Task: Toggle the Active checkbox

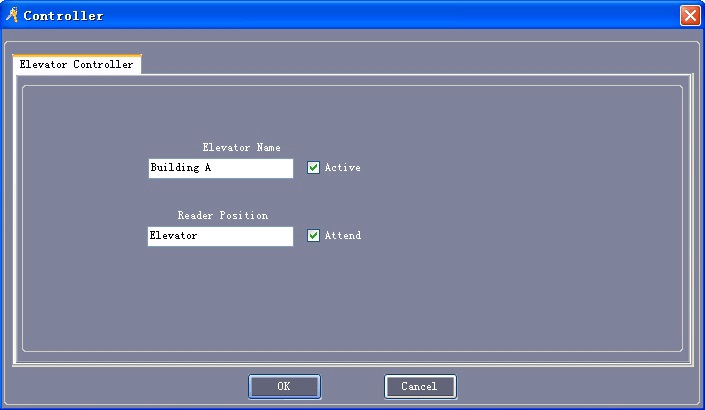Action: (313, 168)
